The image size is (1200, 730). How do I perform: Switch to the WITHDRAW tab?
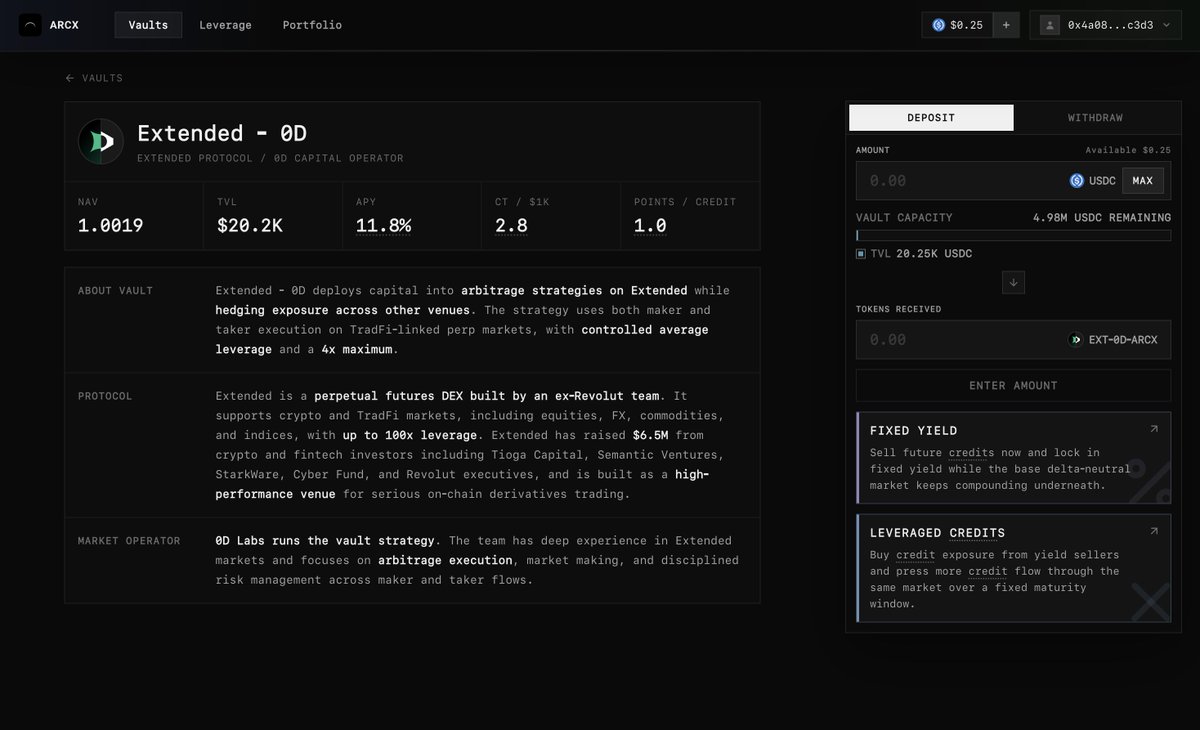(x=1095, y=118)
